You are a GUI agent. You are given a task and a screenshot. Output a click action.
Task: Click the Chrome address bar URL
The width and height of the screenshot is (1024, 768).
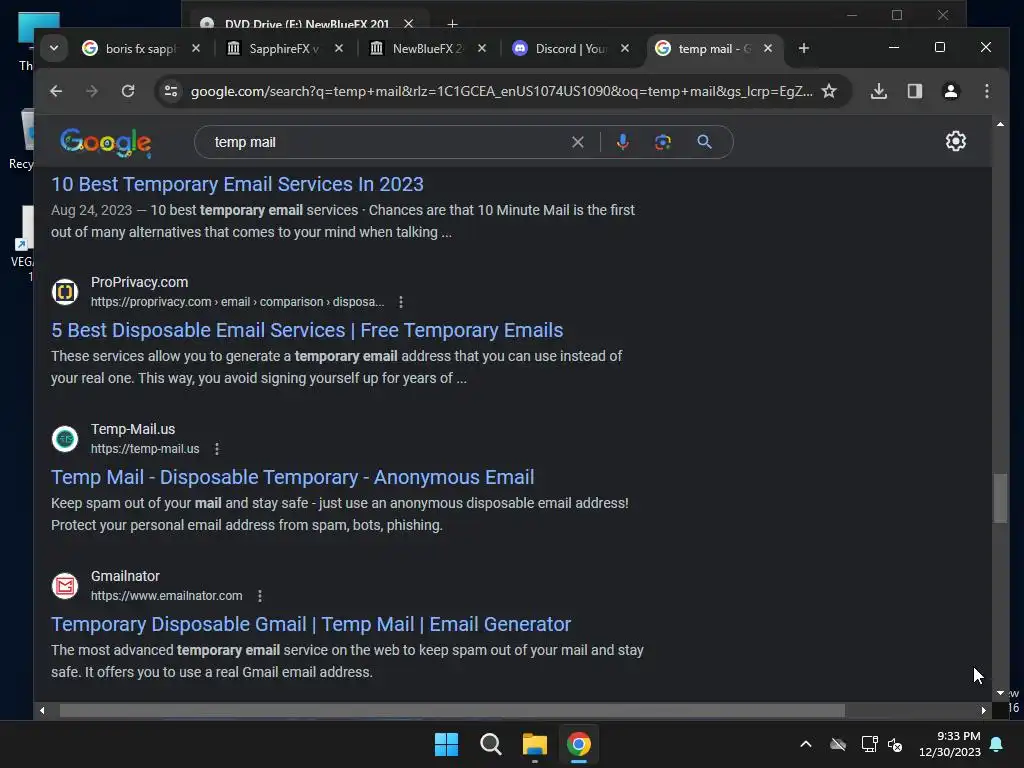tap(501, 91)
